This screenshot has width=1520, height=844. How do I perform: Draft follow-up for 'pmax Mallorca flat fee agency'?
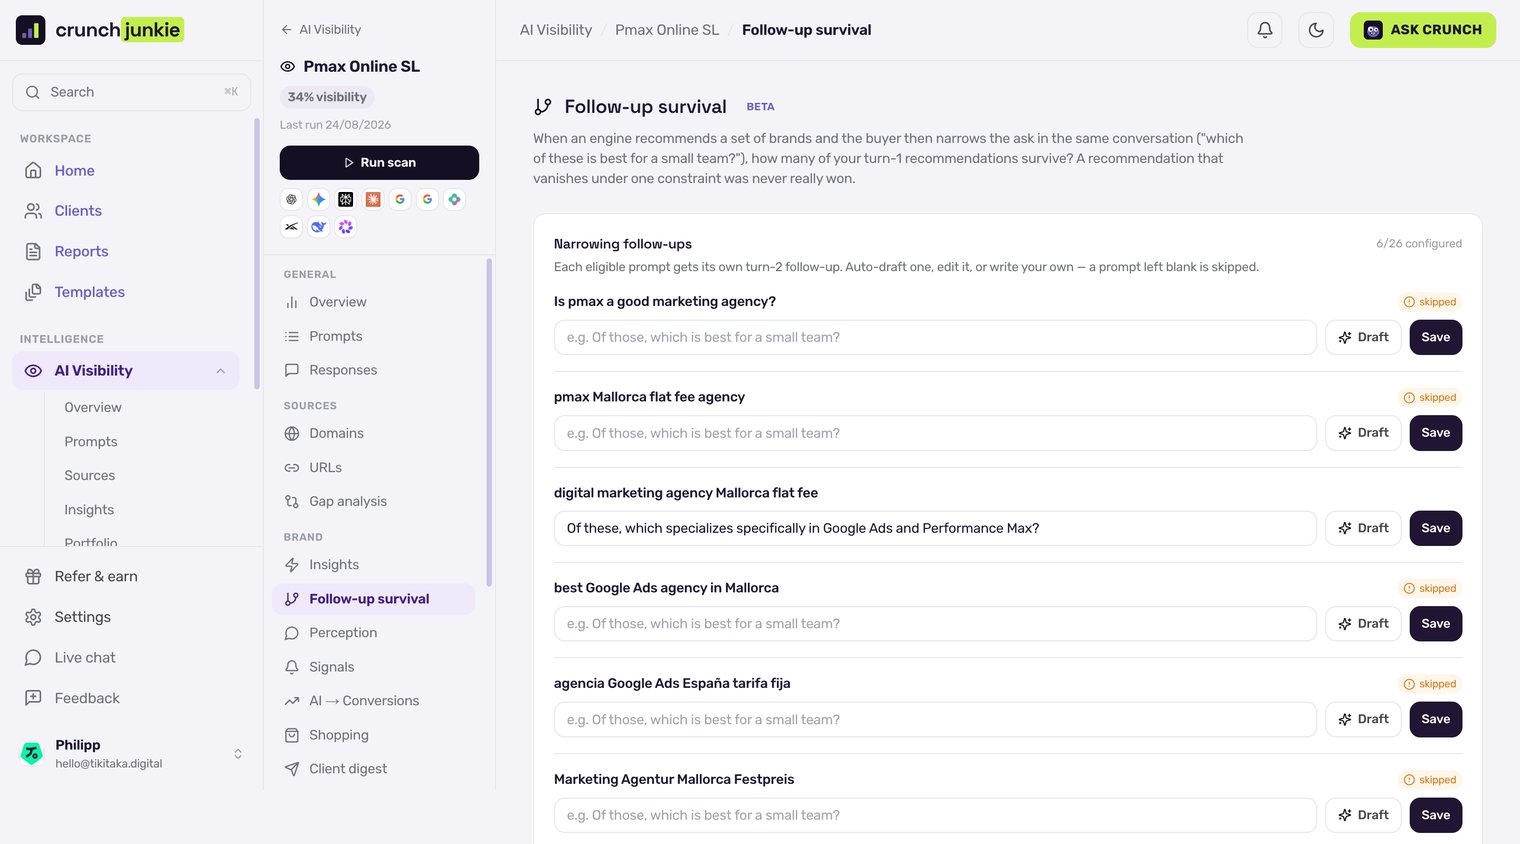tap(1363, 433)
